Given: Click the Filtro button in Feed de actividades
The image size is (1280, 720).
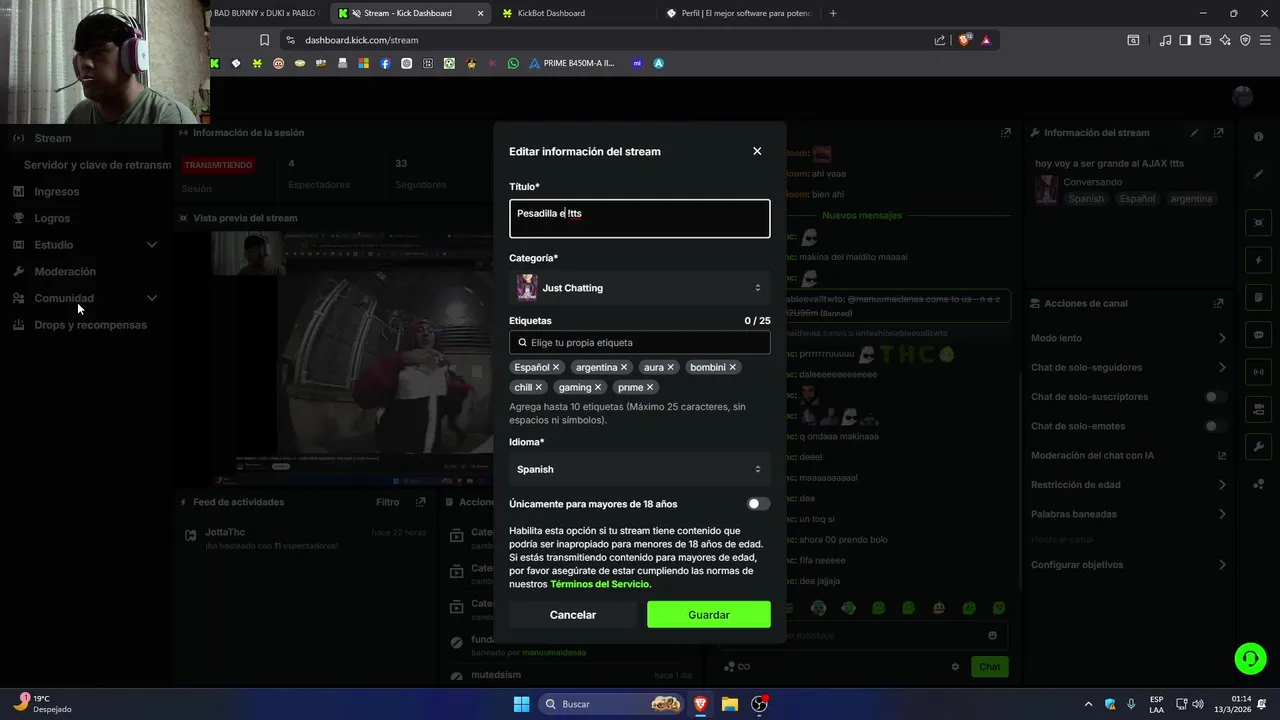Looking at the screenshot, I should click(387, 502).
